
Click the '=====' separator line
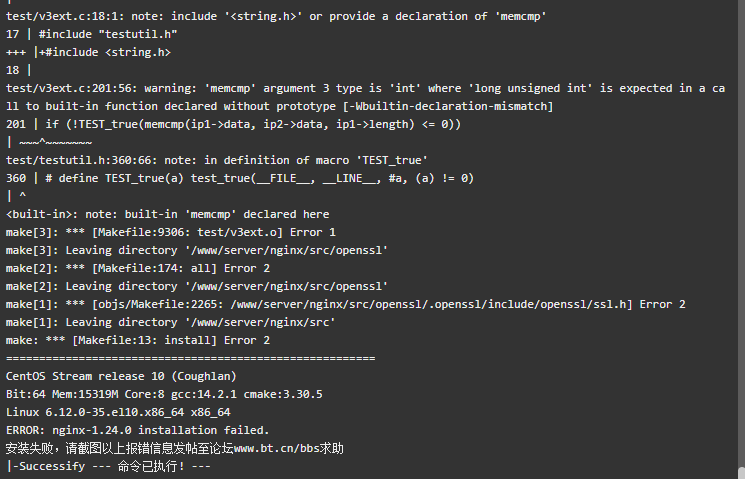191,358
